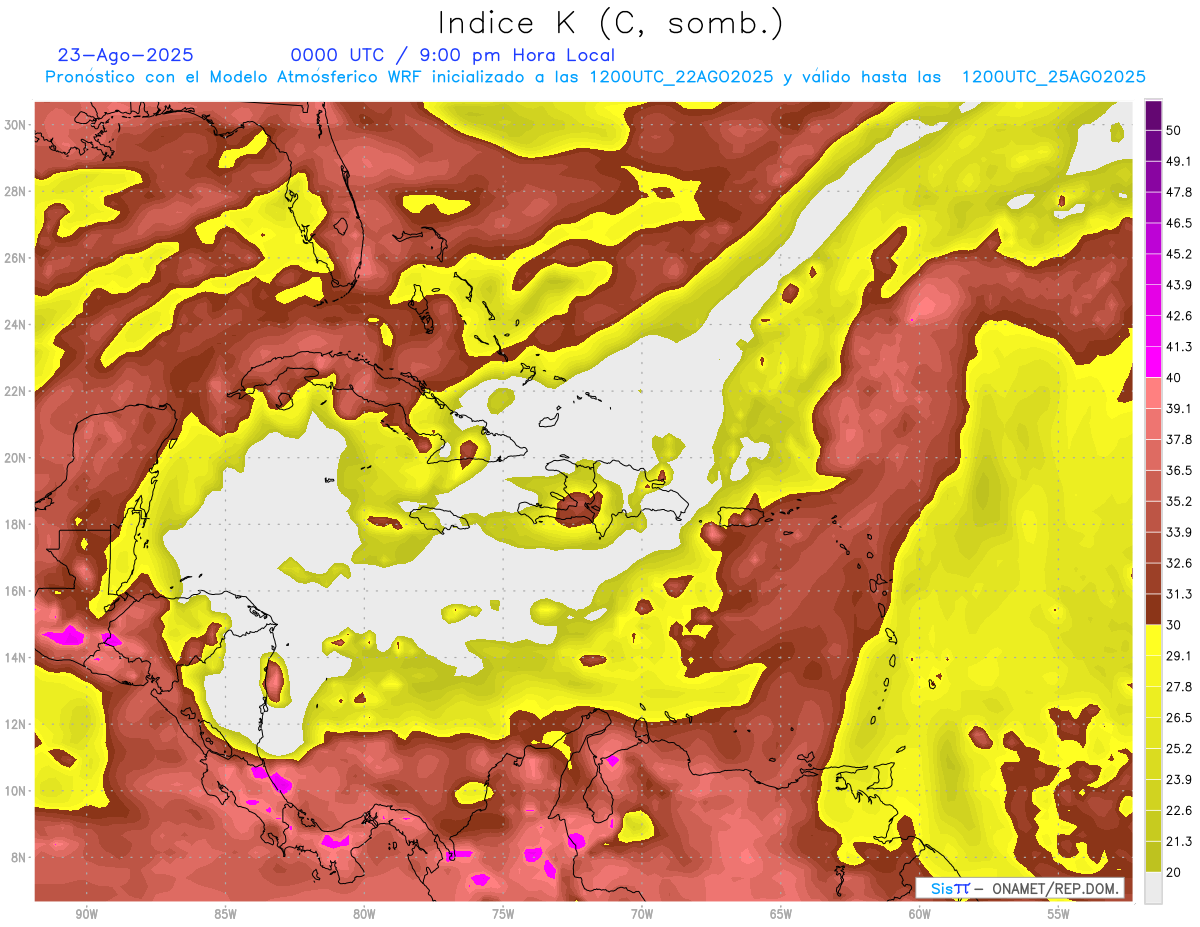Click the colorbar value "39.1"
The width and height of the screenshot is (1200, 927).
click(x=1178, y=408)
